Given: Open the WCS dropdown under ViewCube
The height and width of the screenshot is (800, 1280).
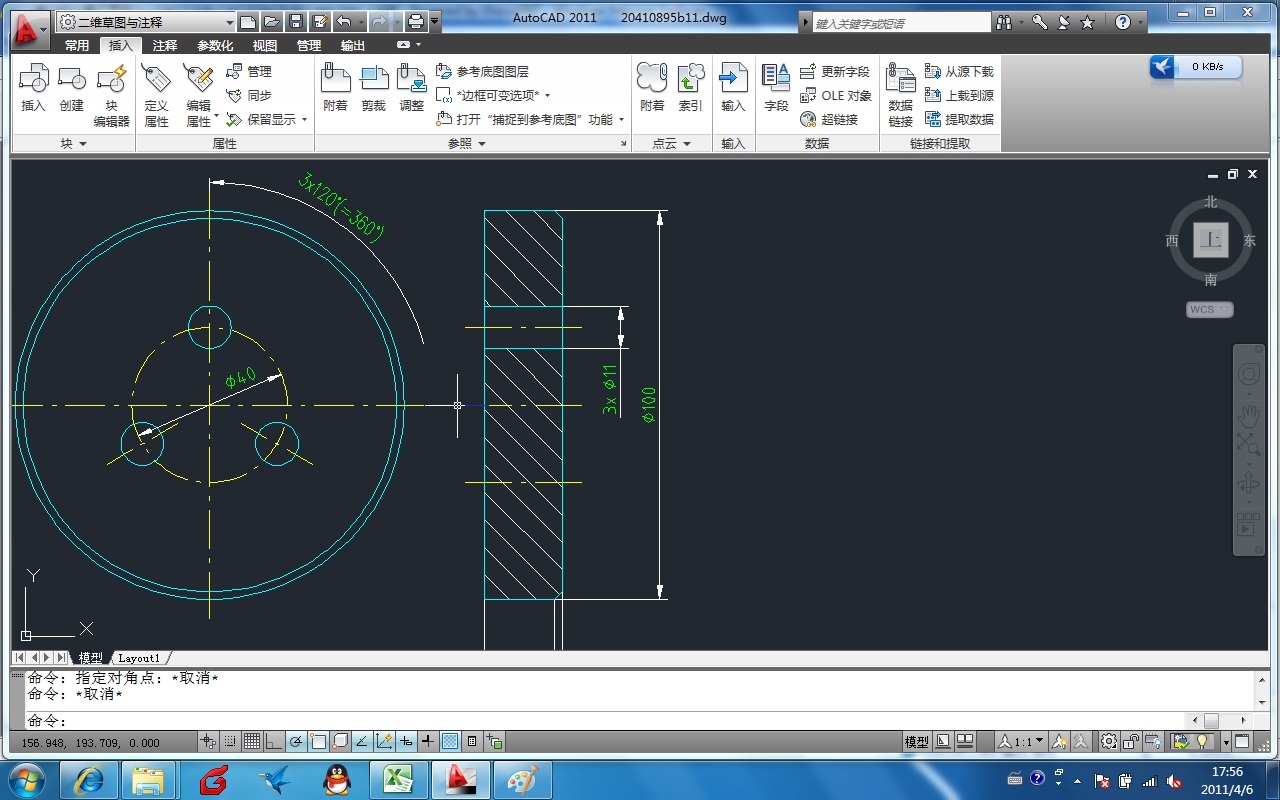Looking at the screenshot, I should (1210, 310).
